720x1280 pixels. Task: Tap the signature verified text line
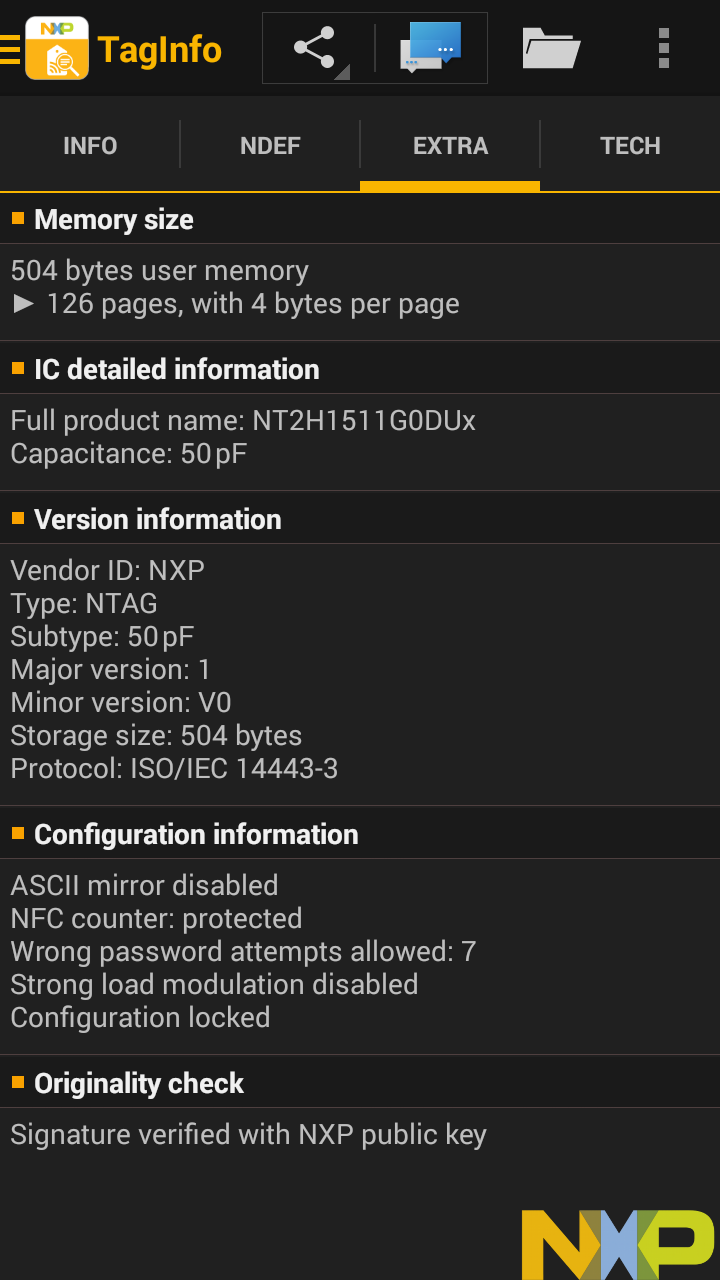[248, 1135]
